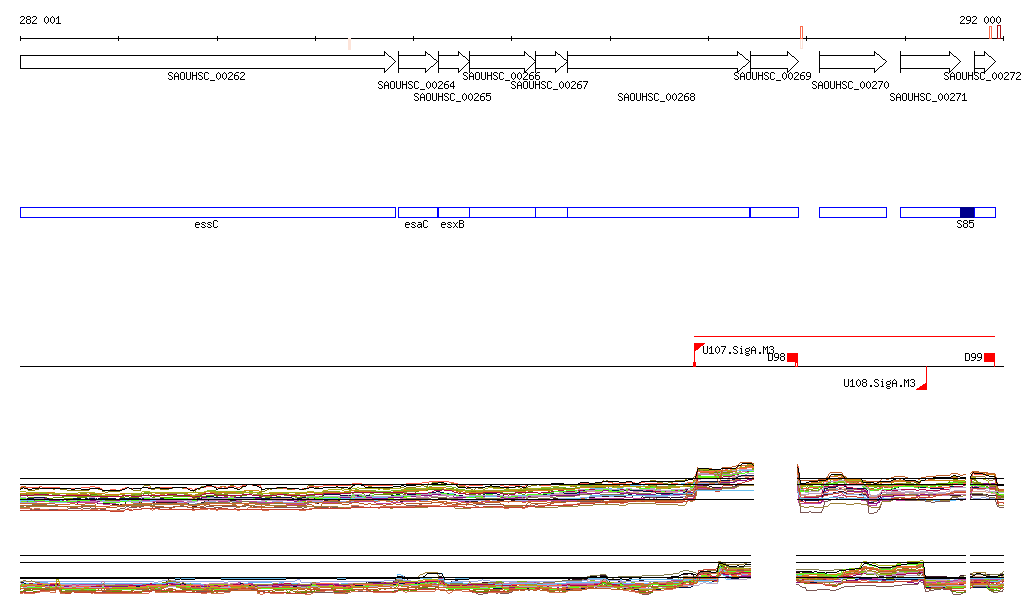Select the SAOUHSC_00264 gene arrow
Image resolution: width=1024 pixels, height=611 pixels.
tap(417, 61)
